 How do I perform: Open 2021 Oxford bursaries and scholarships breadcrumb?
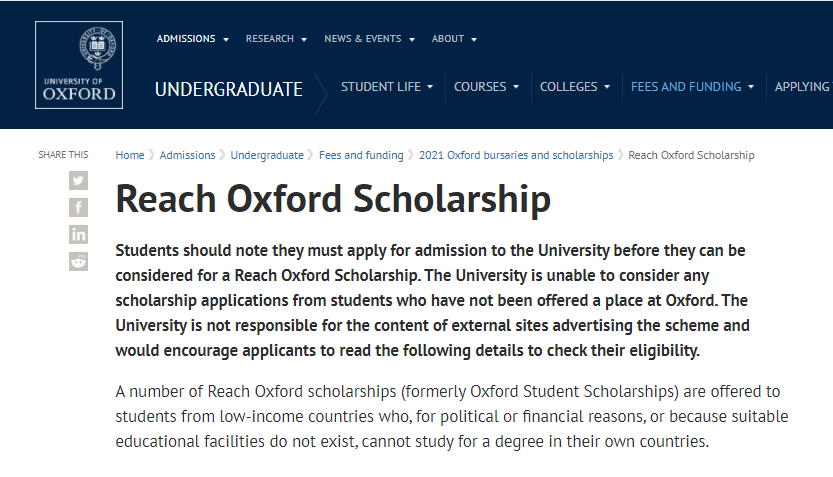[516, 155]
